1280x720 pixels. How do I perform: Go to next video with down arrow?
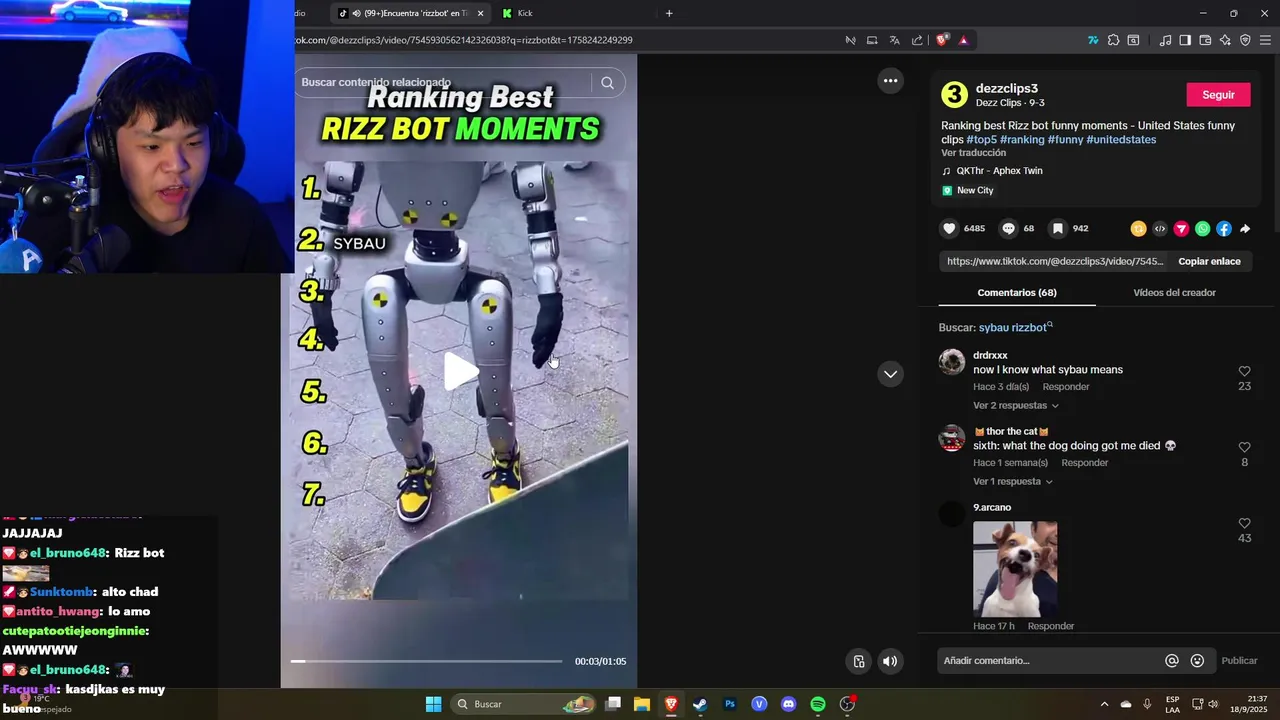pyautogui.click(x=890, y=374)
